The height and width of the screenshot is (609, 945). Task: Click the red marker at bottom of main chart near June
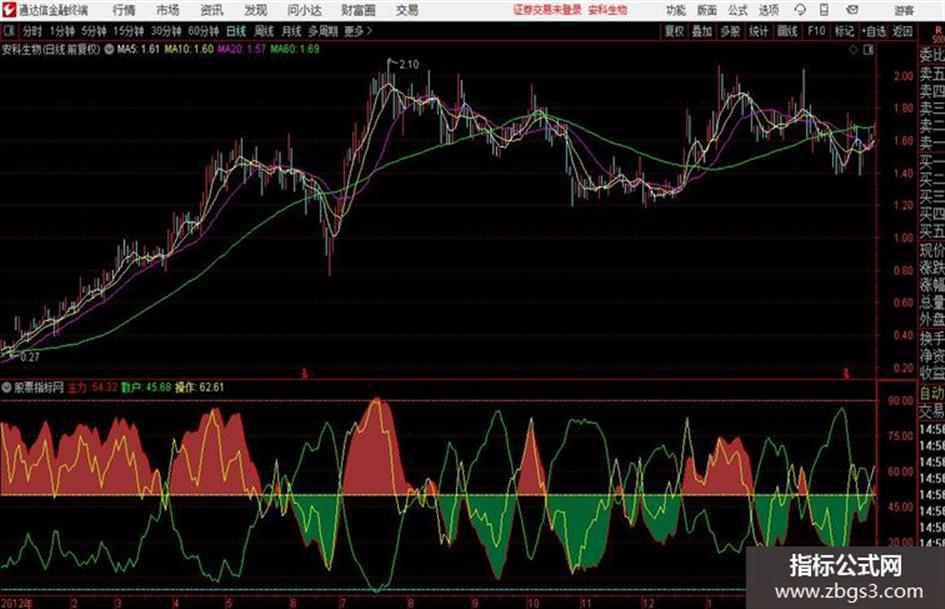click(304, 374)
